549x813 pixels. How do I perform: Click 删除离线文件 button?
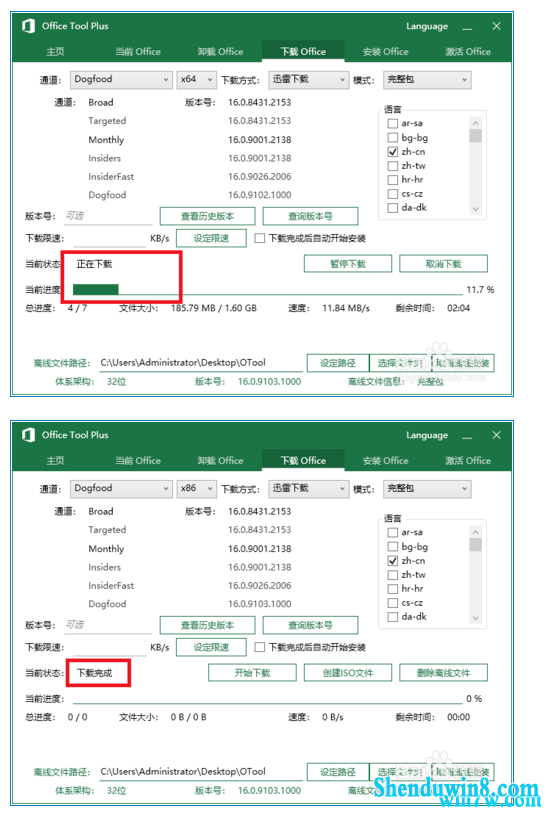click(443, 672)
